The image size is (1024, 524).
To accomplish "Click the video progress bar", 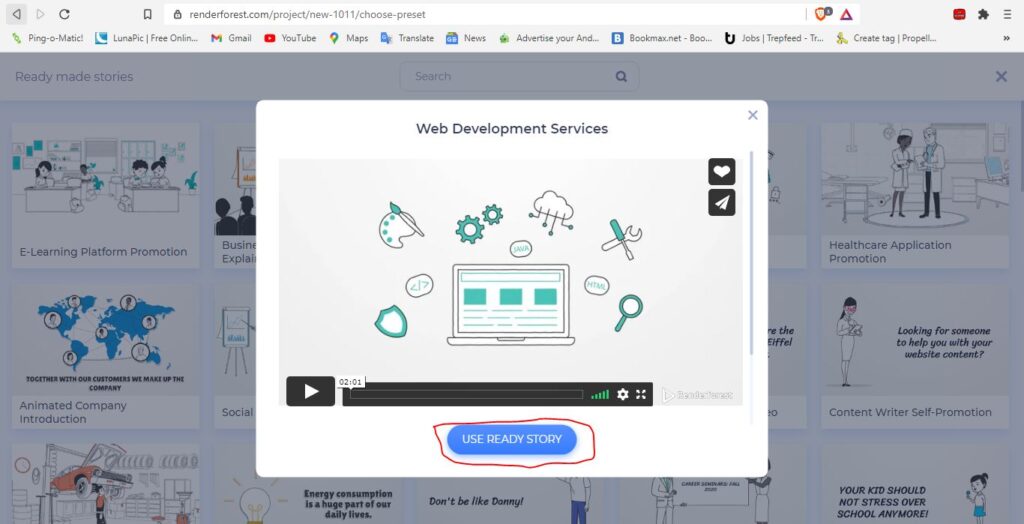I will [x=466, y=394].
